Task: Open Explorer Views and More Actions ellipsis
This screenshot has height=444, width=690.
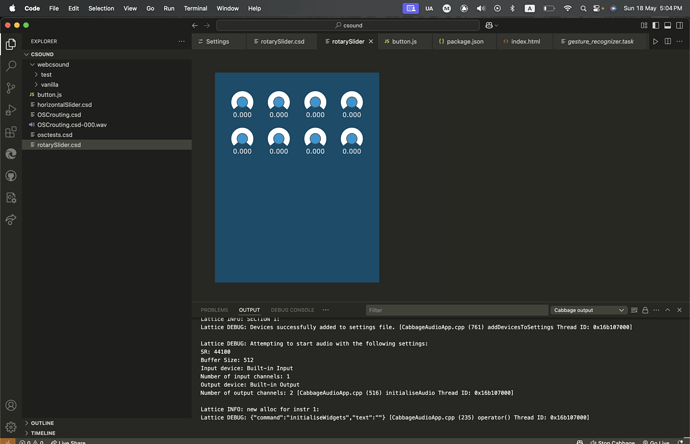Action: click(x=182, y=41)
